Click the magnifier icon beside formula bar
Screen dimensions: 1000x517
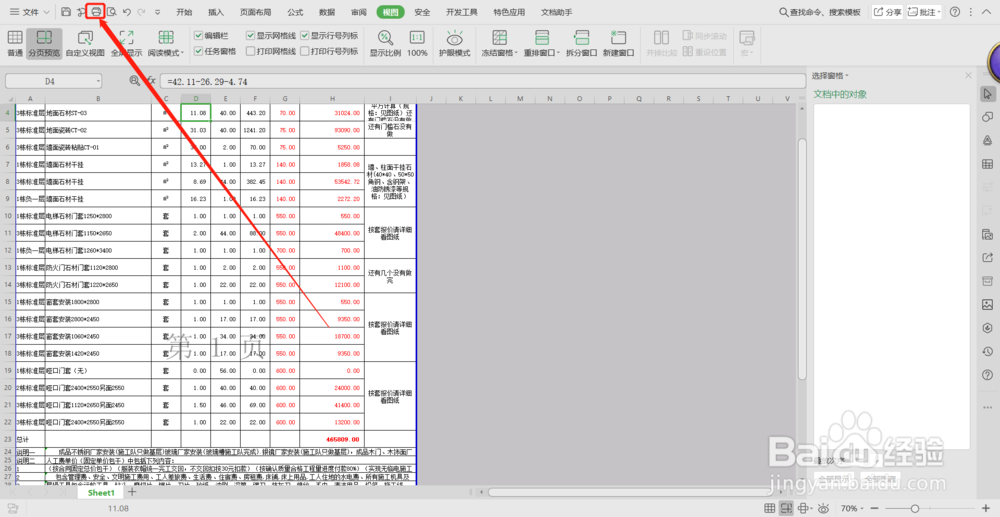pyautogui.click(x=135, y=80)
